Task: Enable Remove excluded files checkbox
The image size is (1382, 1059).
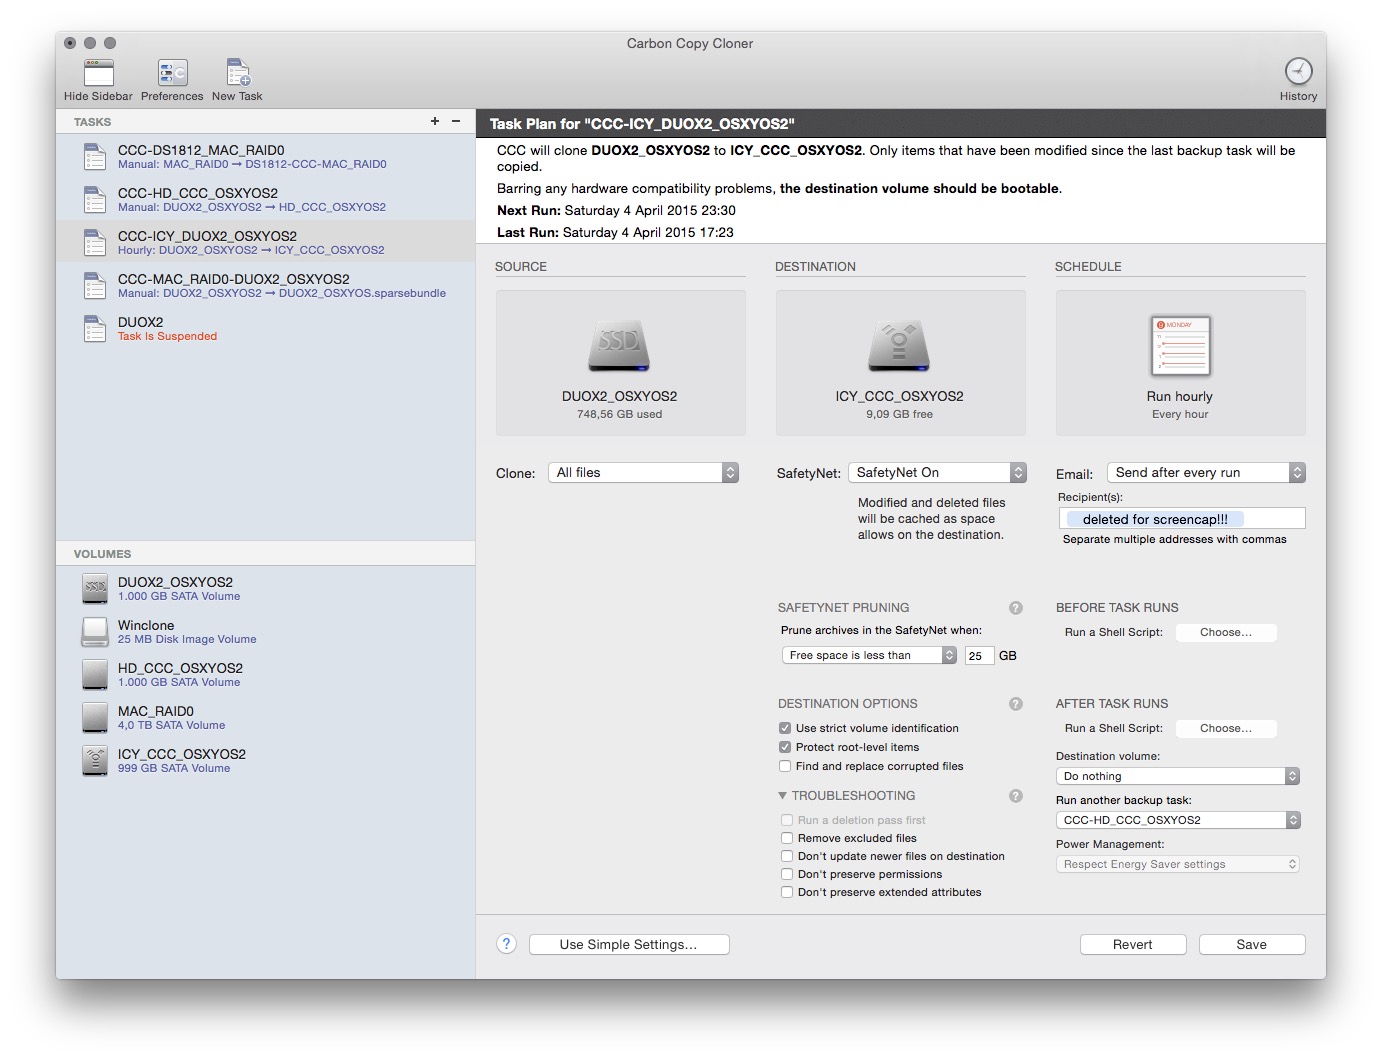Action: click(787, 838)
